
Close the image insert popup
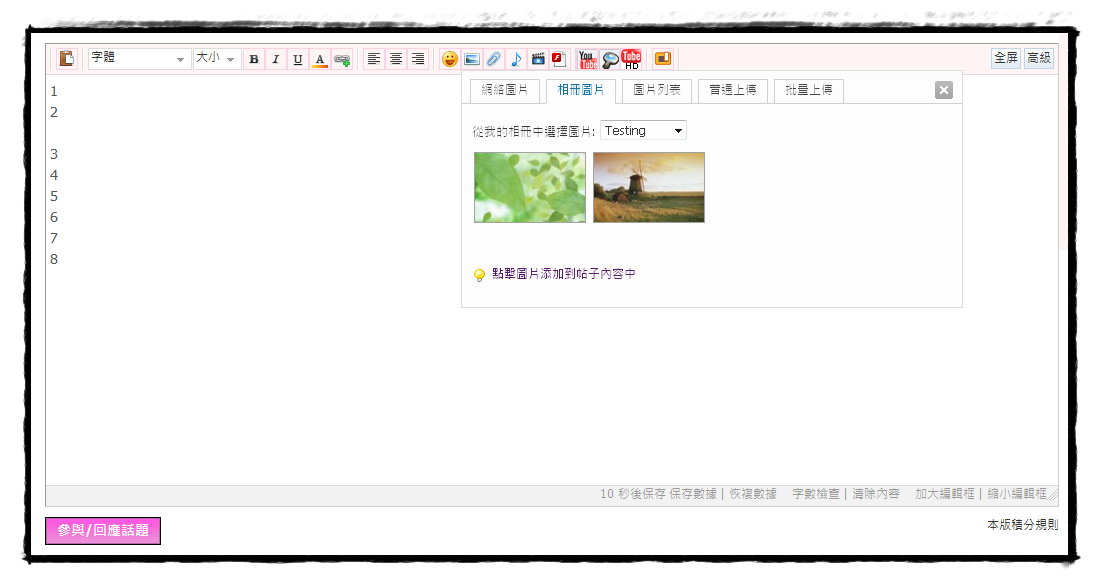point(944,90)
